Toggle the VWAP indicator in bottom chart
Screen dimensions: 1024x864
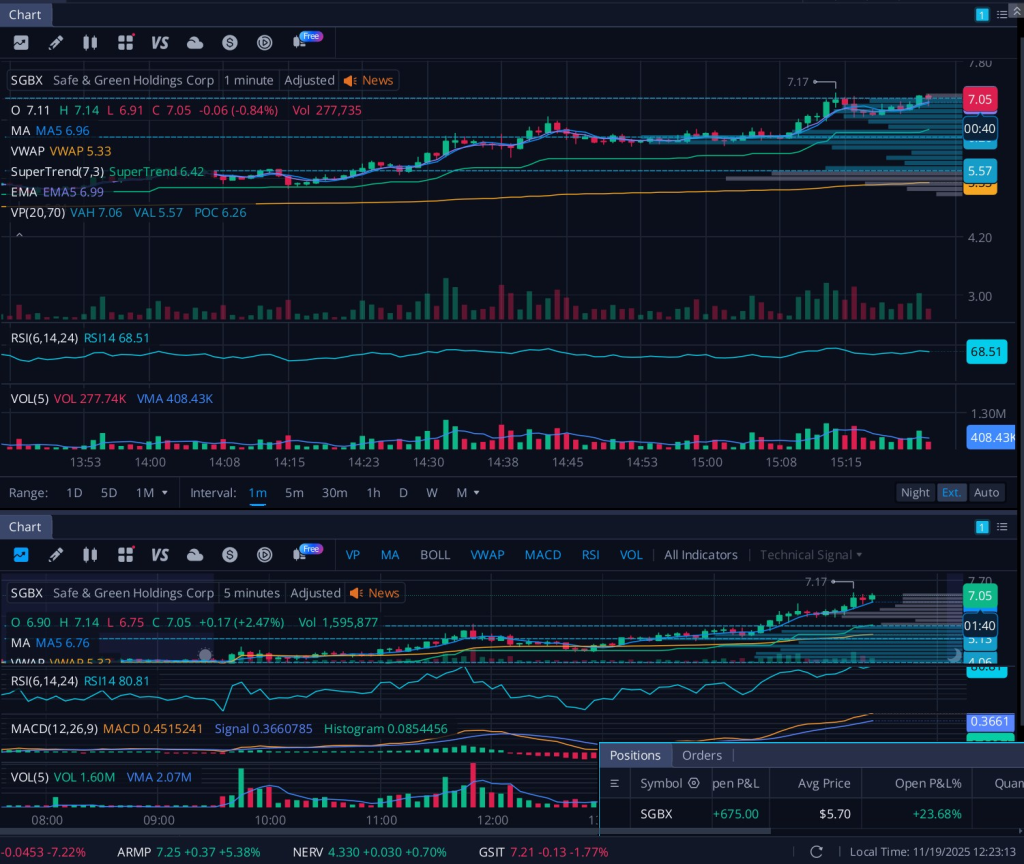coord(487,555)
